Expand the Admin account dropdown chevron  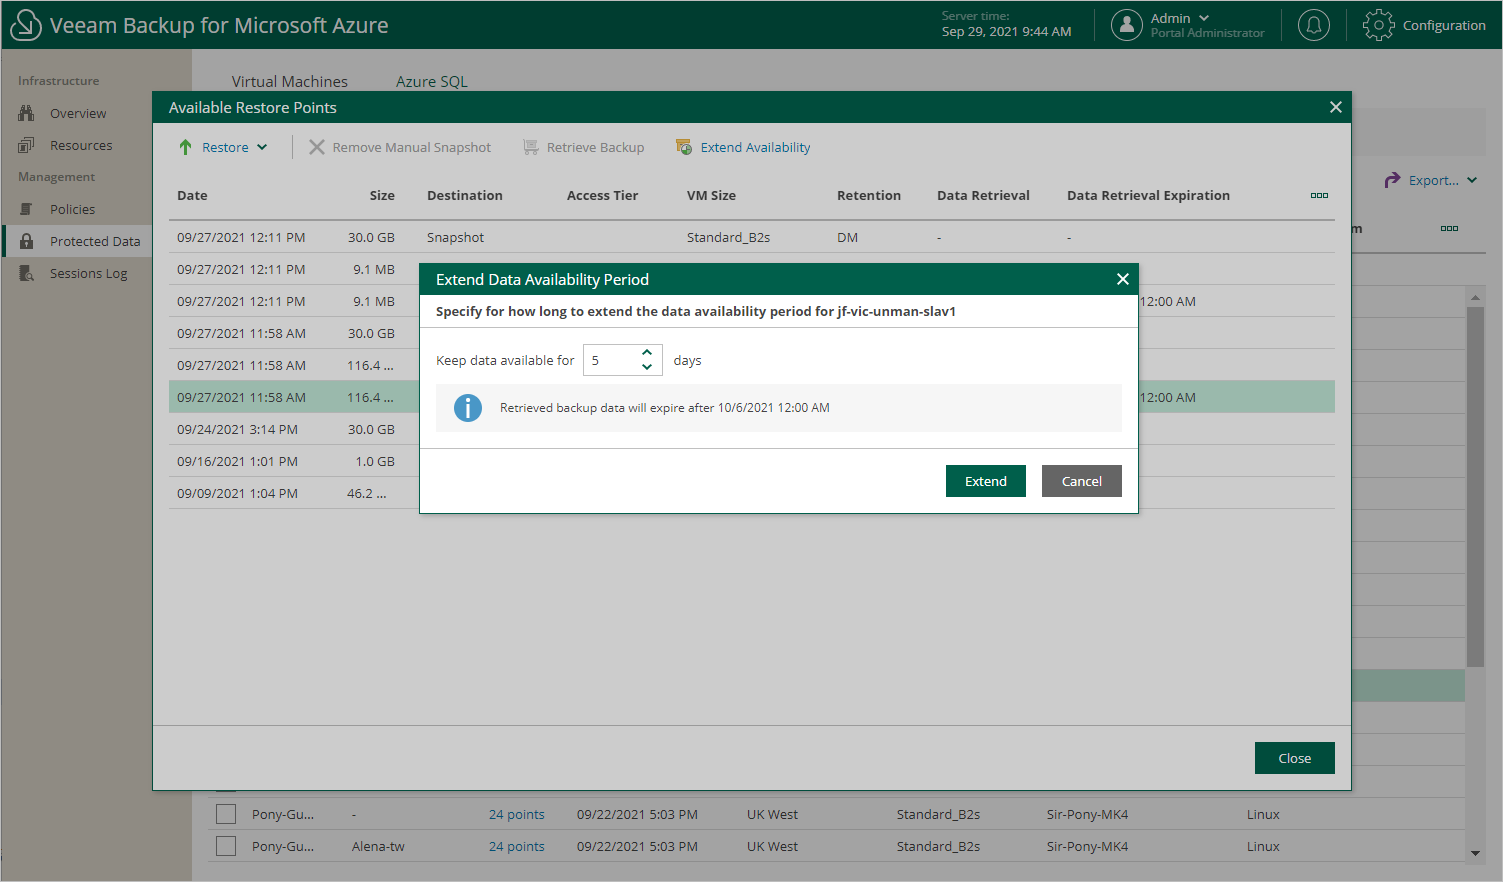[1204, 18]
